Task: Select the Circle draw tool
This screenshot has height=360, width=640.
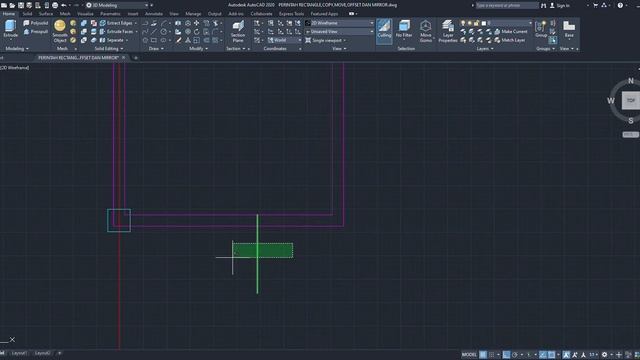Action: click(x=164, y=31)
